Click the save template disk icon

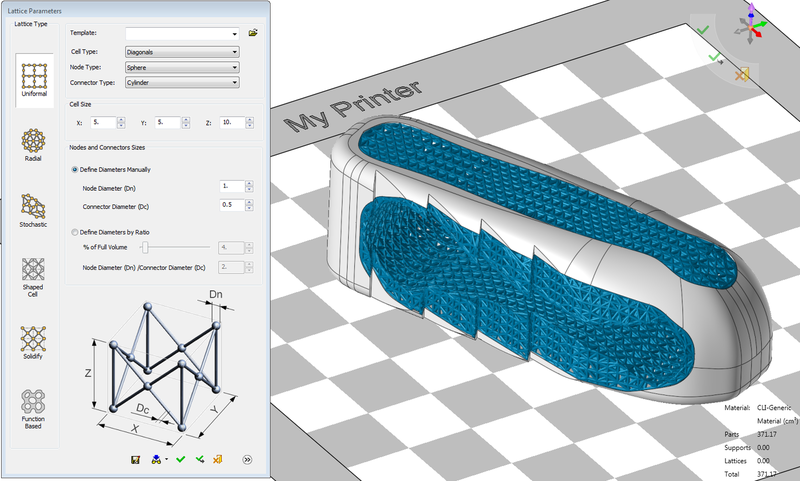(134, 459)
